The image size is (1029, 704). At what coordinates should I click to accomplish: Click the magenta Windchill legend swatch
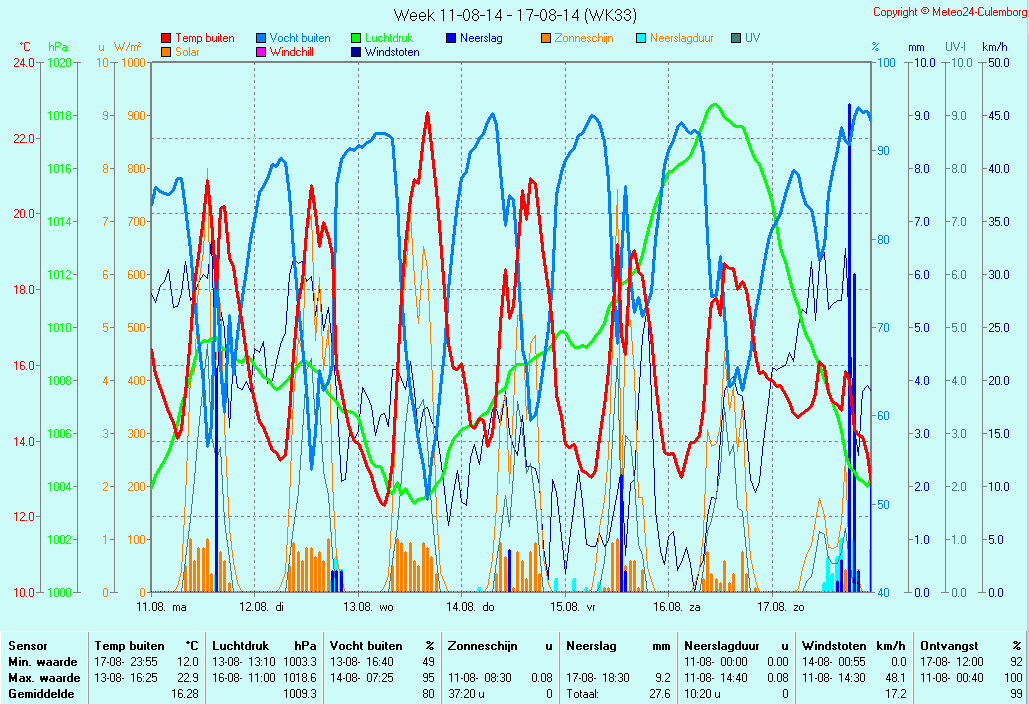(261, 52)
